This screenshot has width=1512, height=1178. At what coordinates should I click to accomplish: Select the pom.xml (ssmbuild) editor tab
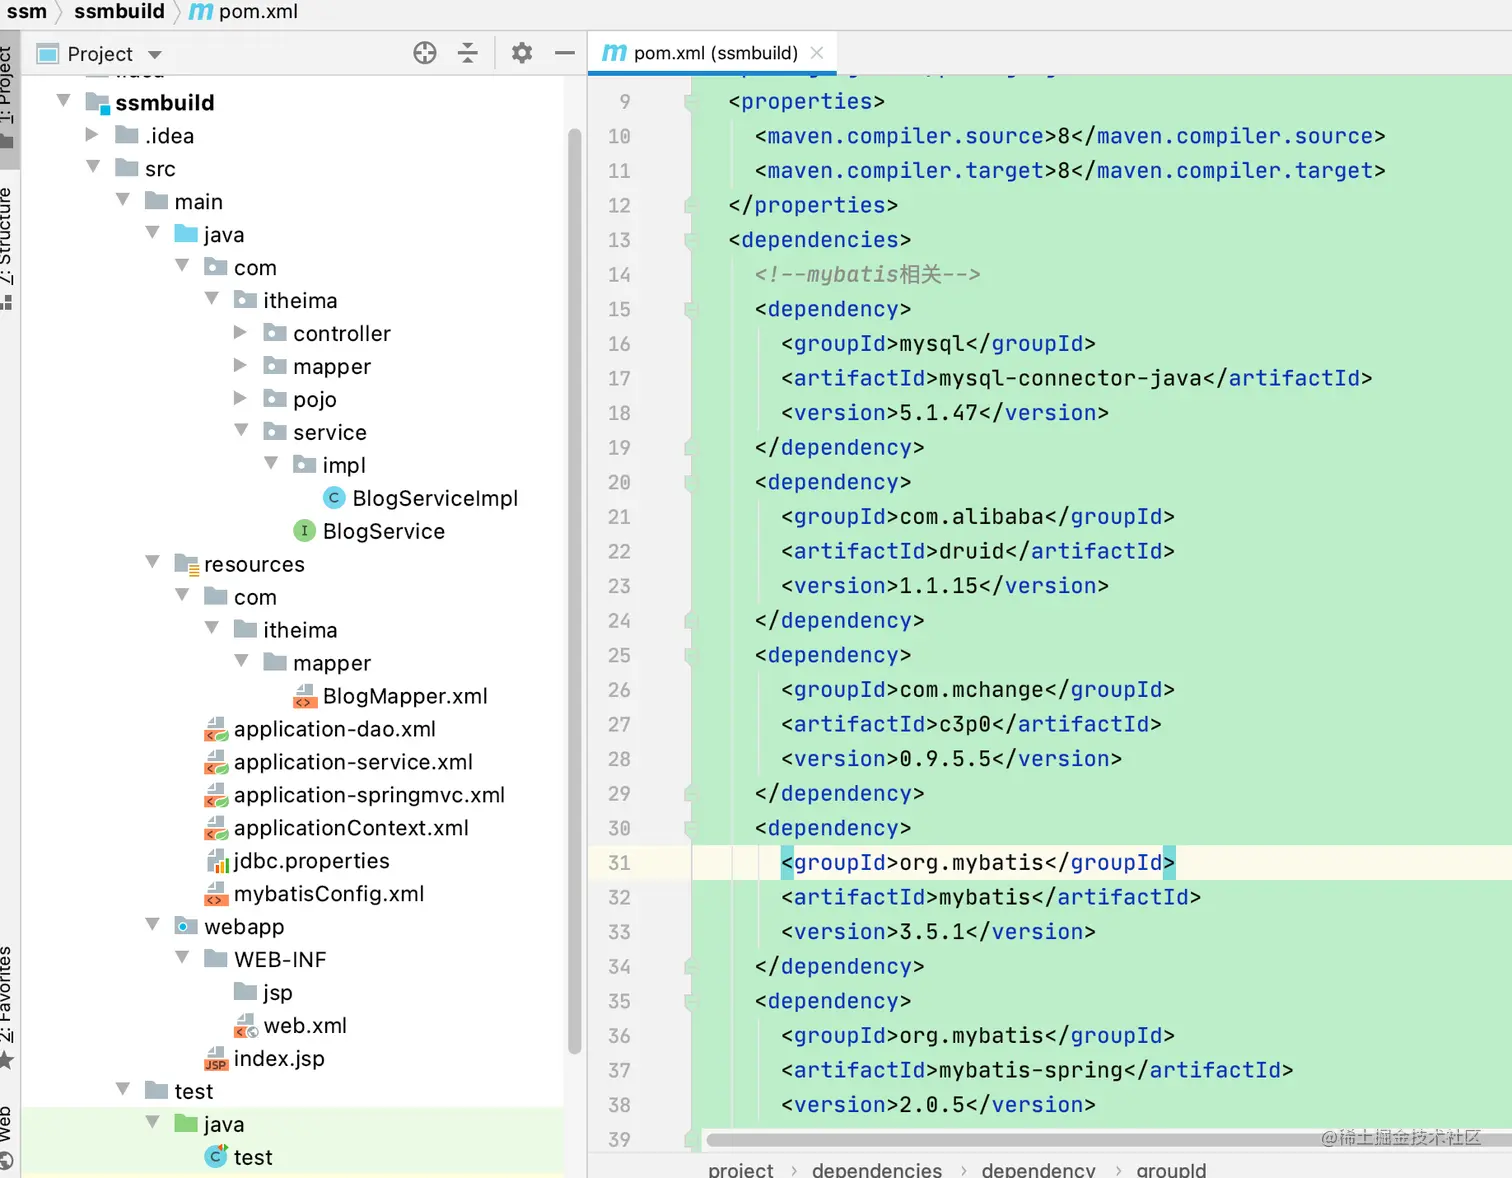pos(712,53)
